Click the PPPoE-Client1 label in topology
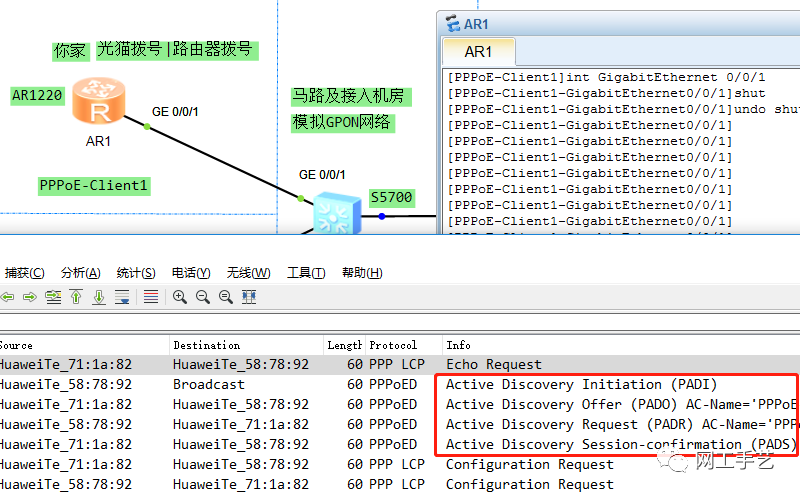This screenshot has height=495, width=800. click(x=94, y=186)
